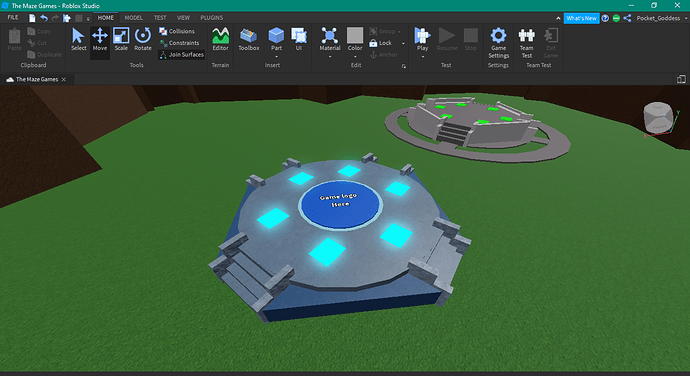Activate the Scale tool
The height and width of the screenshot is (376, 690).
click(x=121, y=40)
